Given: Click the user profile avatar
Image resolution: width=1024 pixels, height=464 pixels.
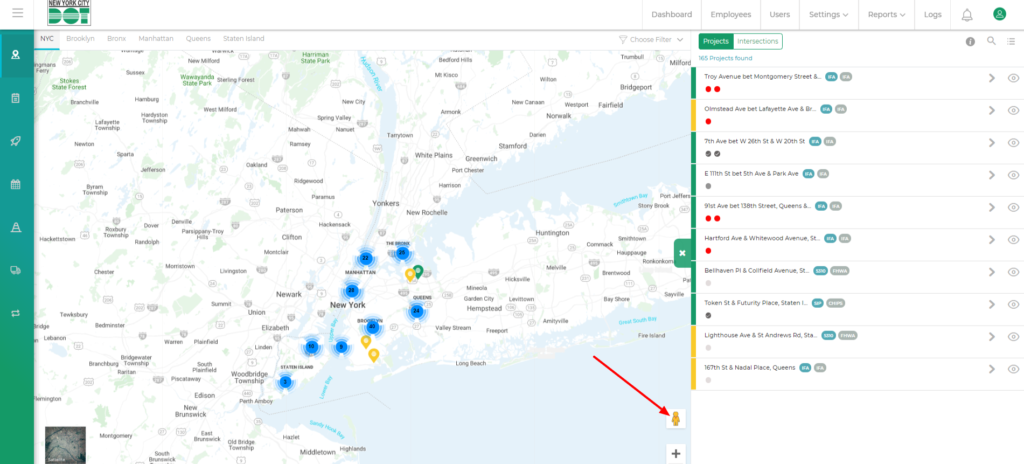Looking at the screenshot, I should (998, 15).
